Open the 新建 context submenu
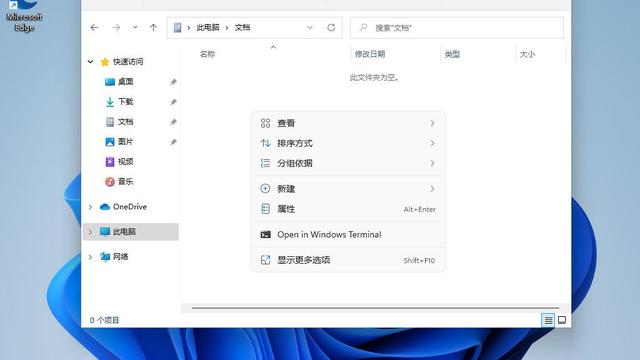Viewport: 640px width, 360px height. (x=348, y=189)
